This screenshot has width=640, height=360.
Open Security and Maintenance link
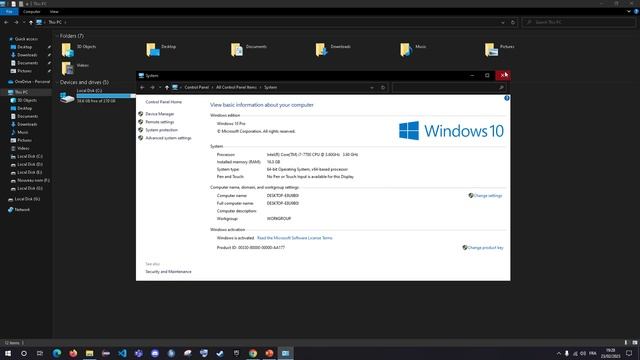168,271
